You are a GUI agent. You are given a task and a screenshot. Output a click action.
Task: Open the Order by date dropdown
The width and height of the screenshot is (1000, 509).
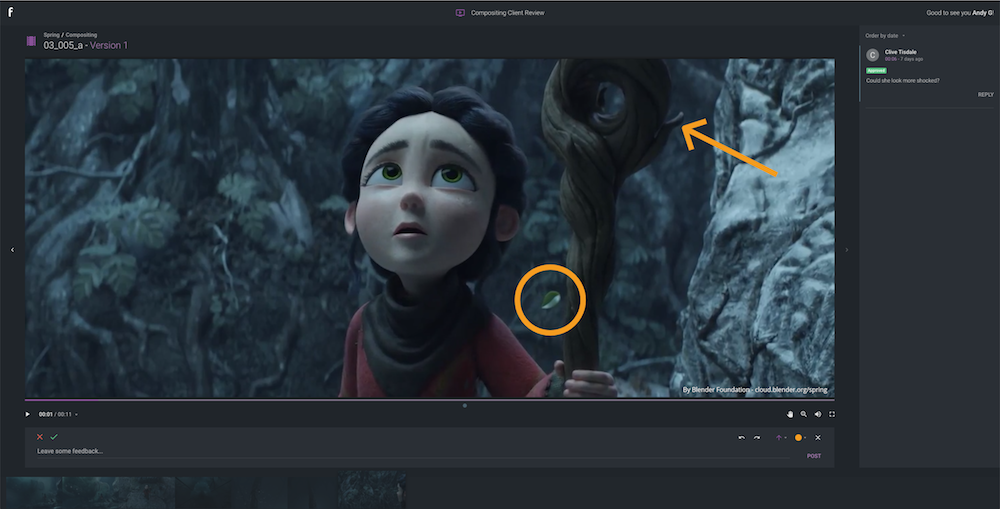pos(885,36)
